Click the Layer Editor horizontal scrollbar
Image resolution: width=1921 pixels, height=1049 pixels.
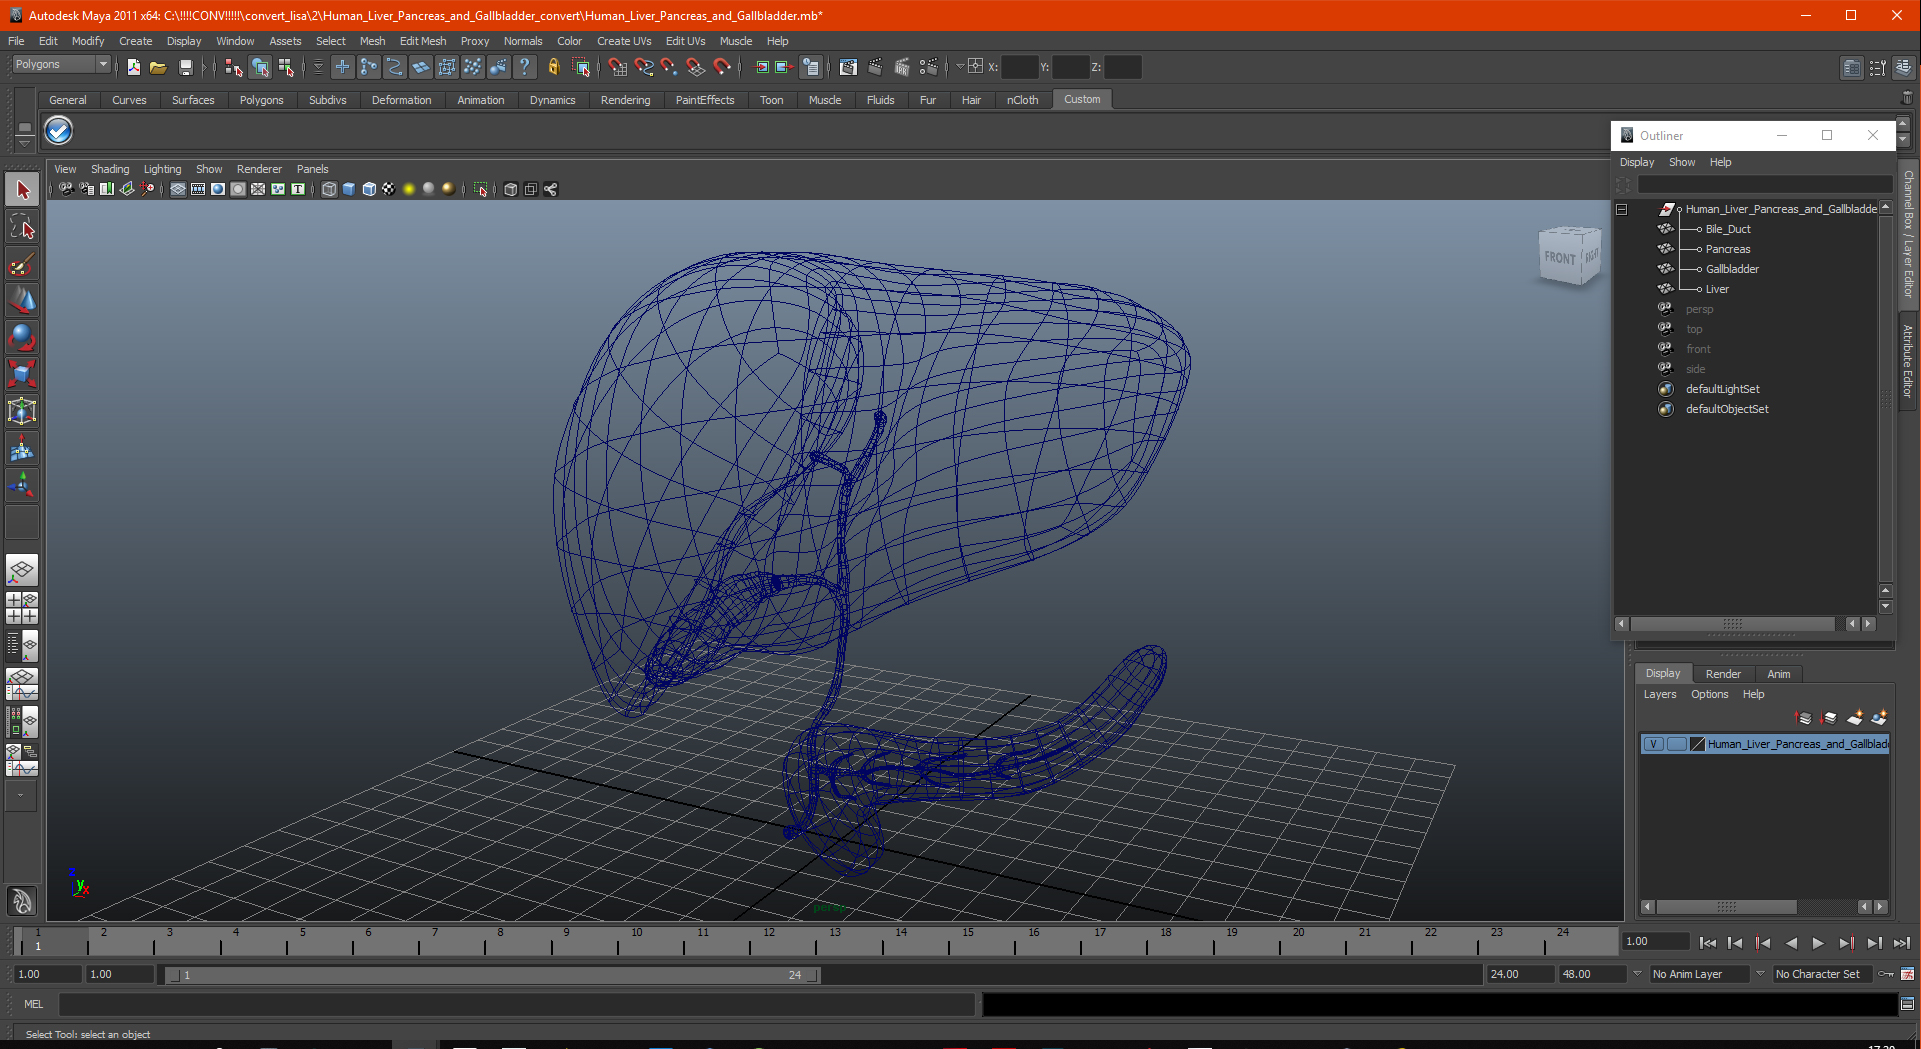[1726, 907]
